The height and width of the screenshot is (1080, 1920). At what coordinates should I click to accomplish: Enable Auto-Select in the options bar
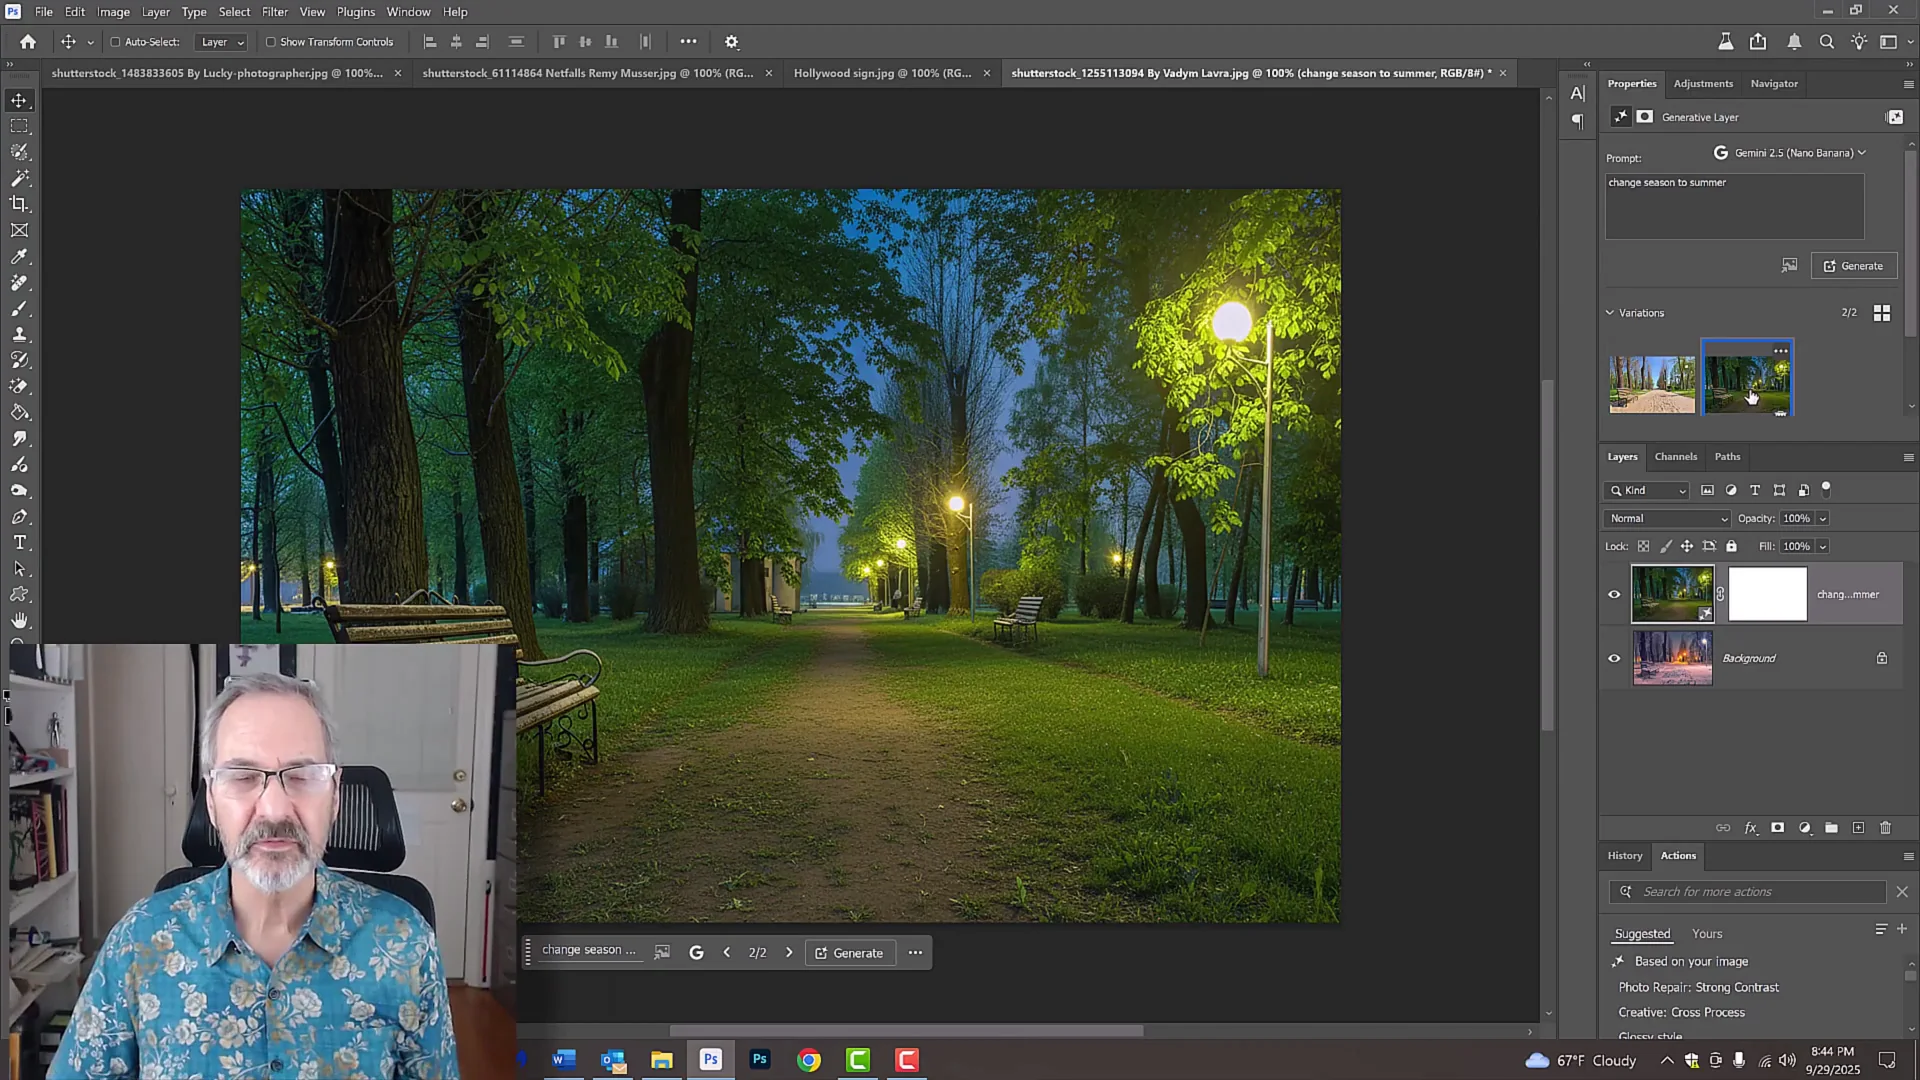tap(117, 42)
